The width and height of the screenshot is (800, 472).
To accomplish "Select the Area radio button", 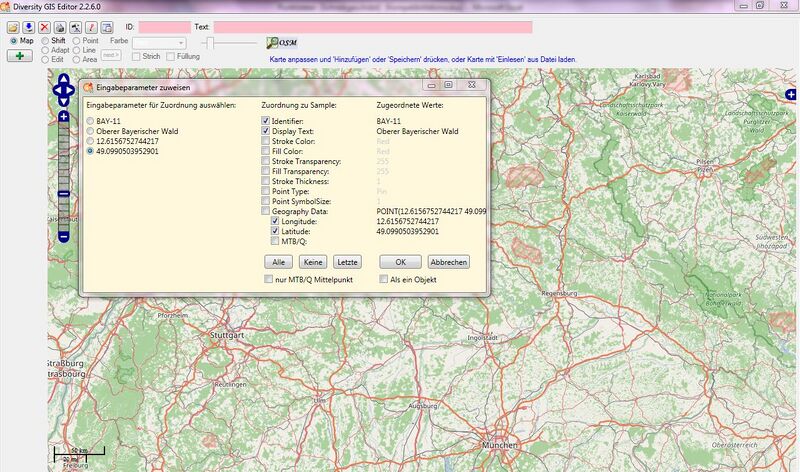I will (x=77, y=59).
